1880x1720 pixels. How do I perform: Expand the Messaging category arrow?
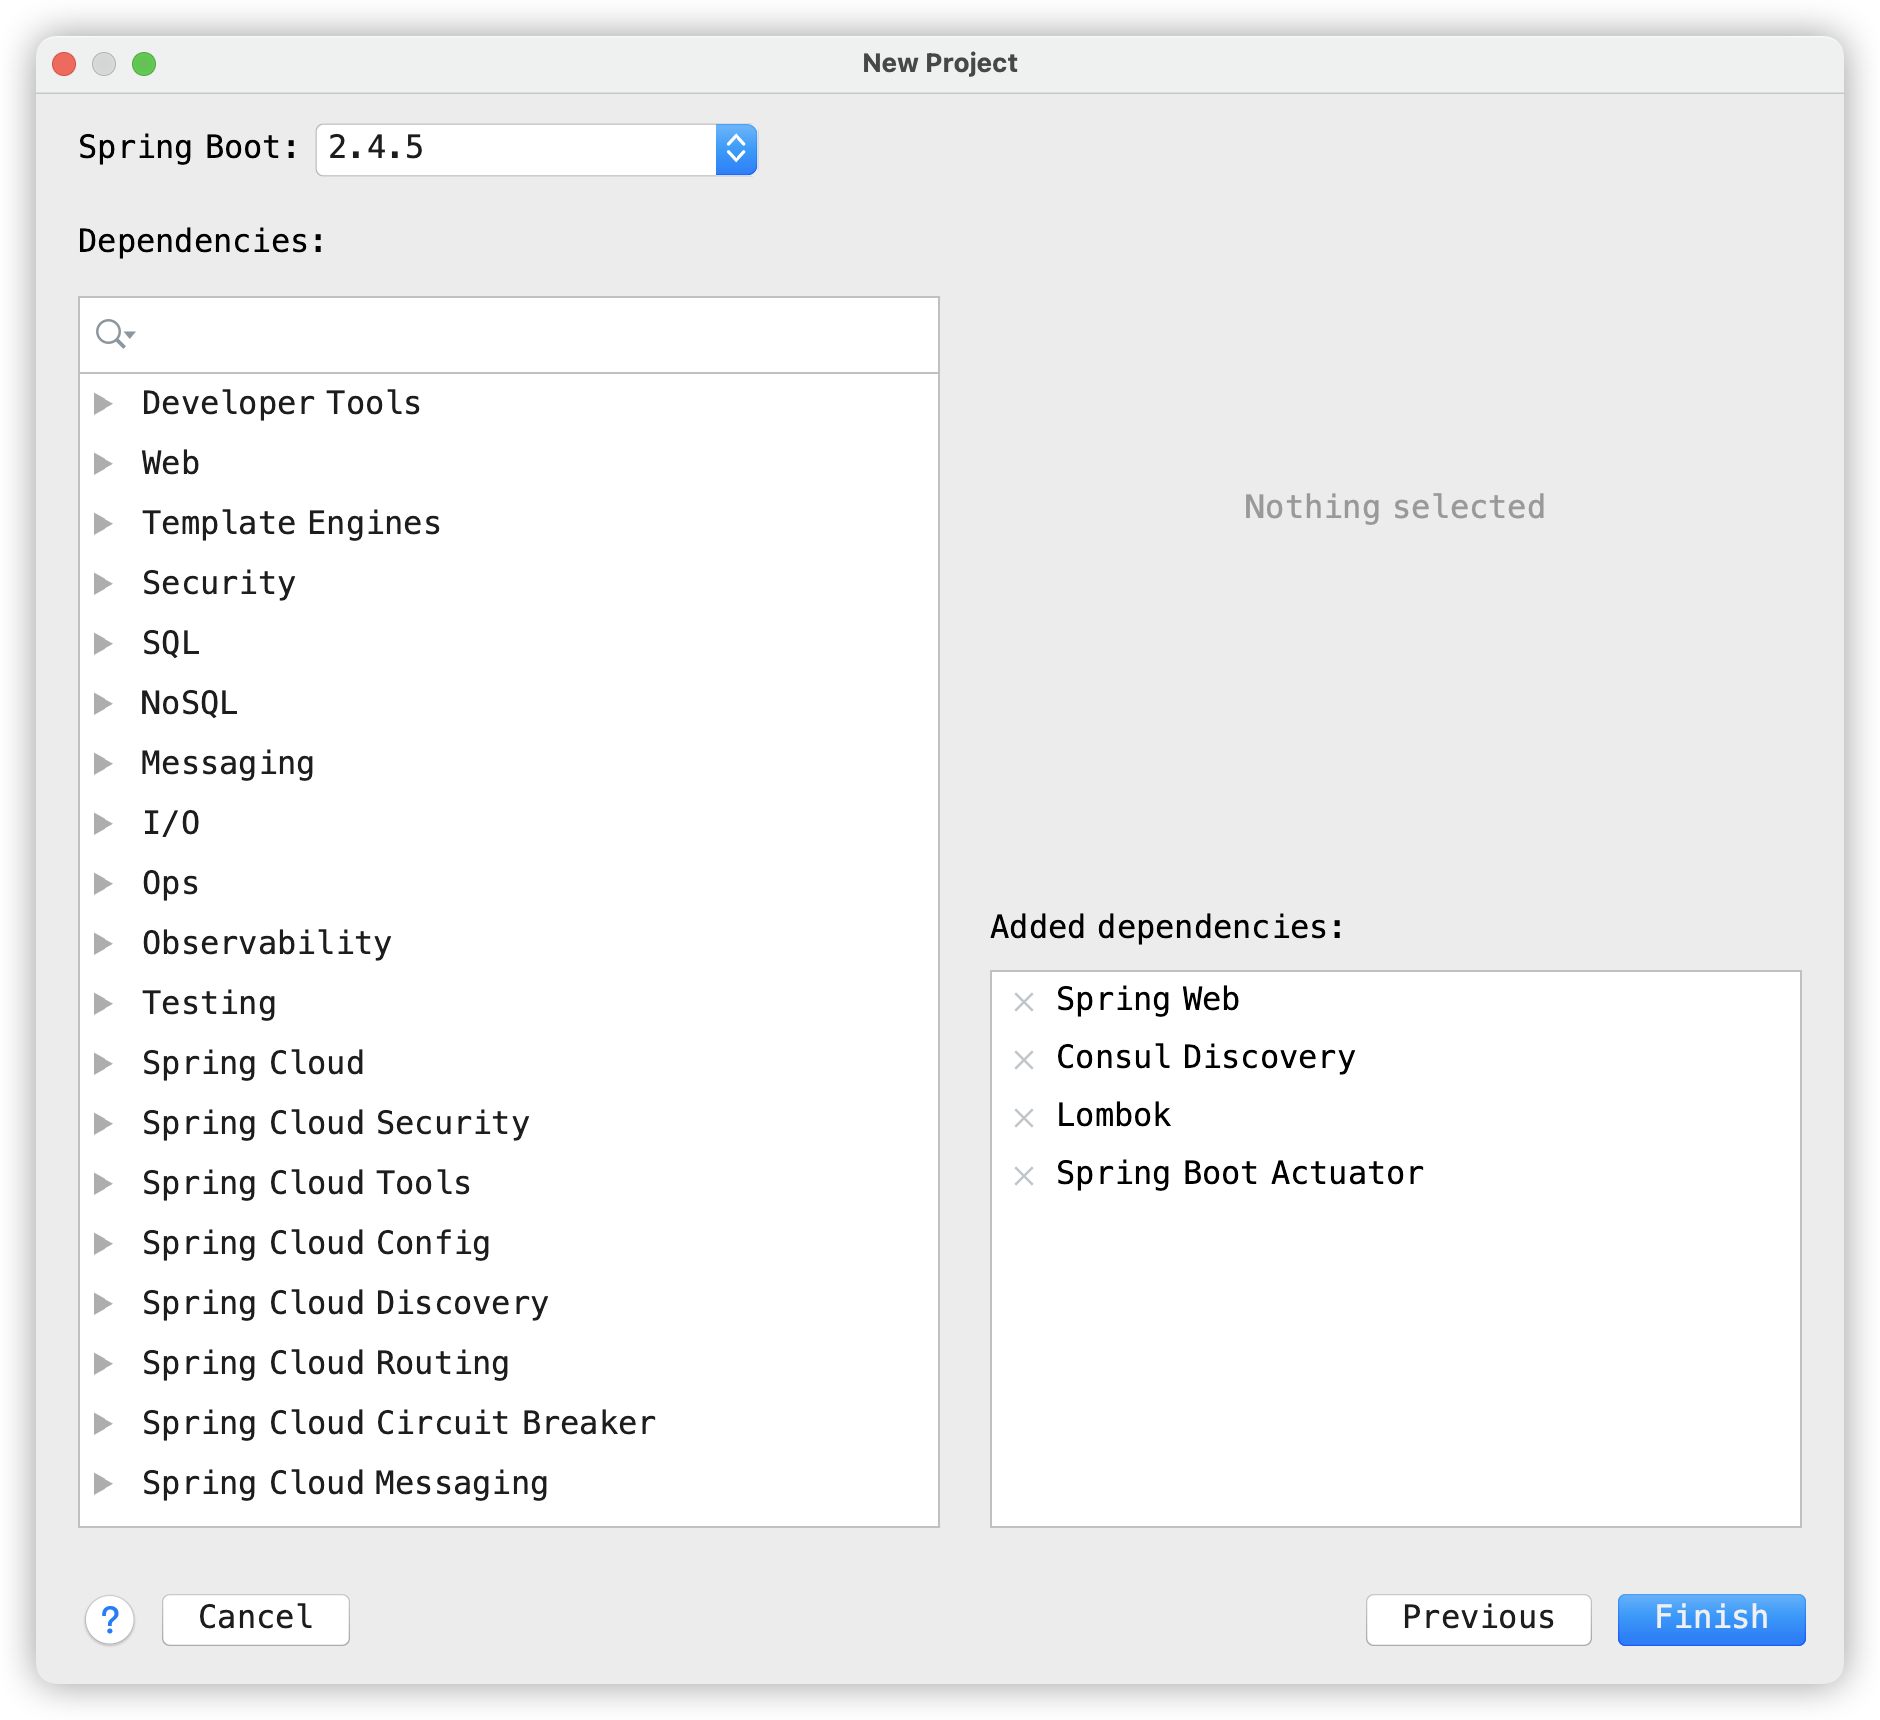[x=103, y=763]
